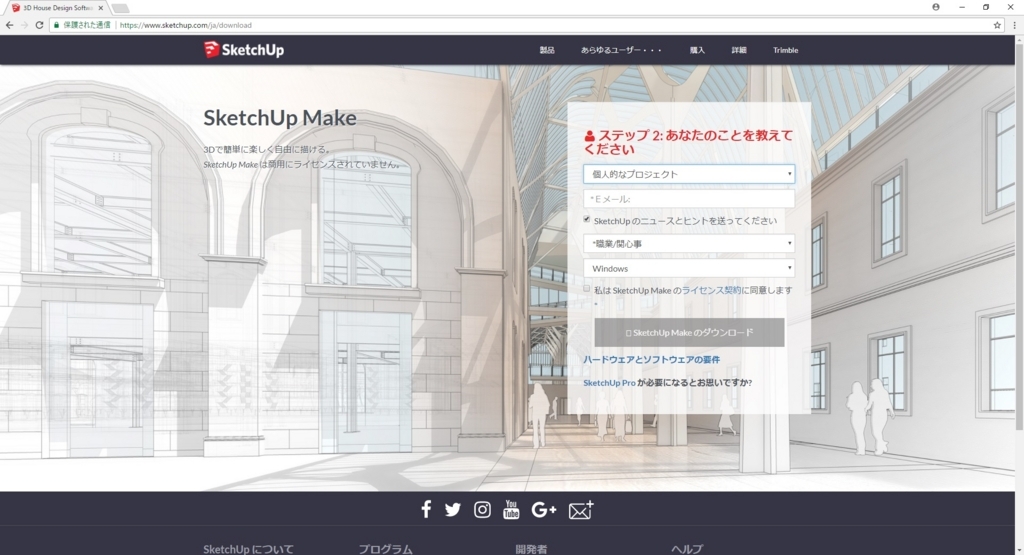The height and width of the screenshot is (555, 1024).
Task: Open the Google+ social icon
Action: (543, 510)
